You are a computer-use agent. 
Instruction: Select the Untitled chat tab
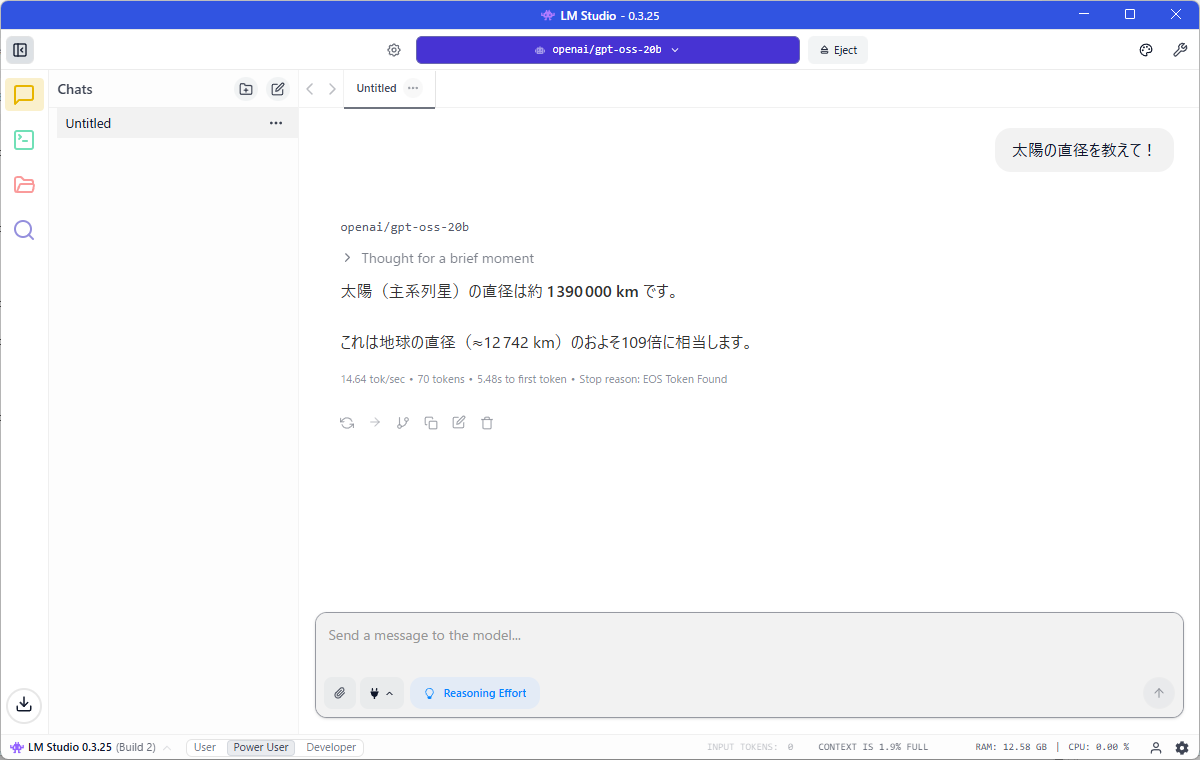coord(377,88)
